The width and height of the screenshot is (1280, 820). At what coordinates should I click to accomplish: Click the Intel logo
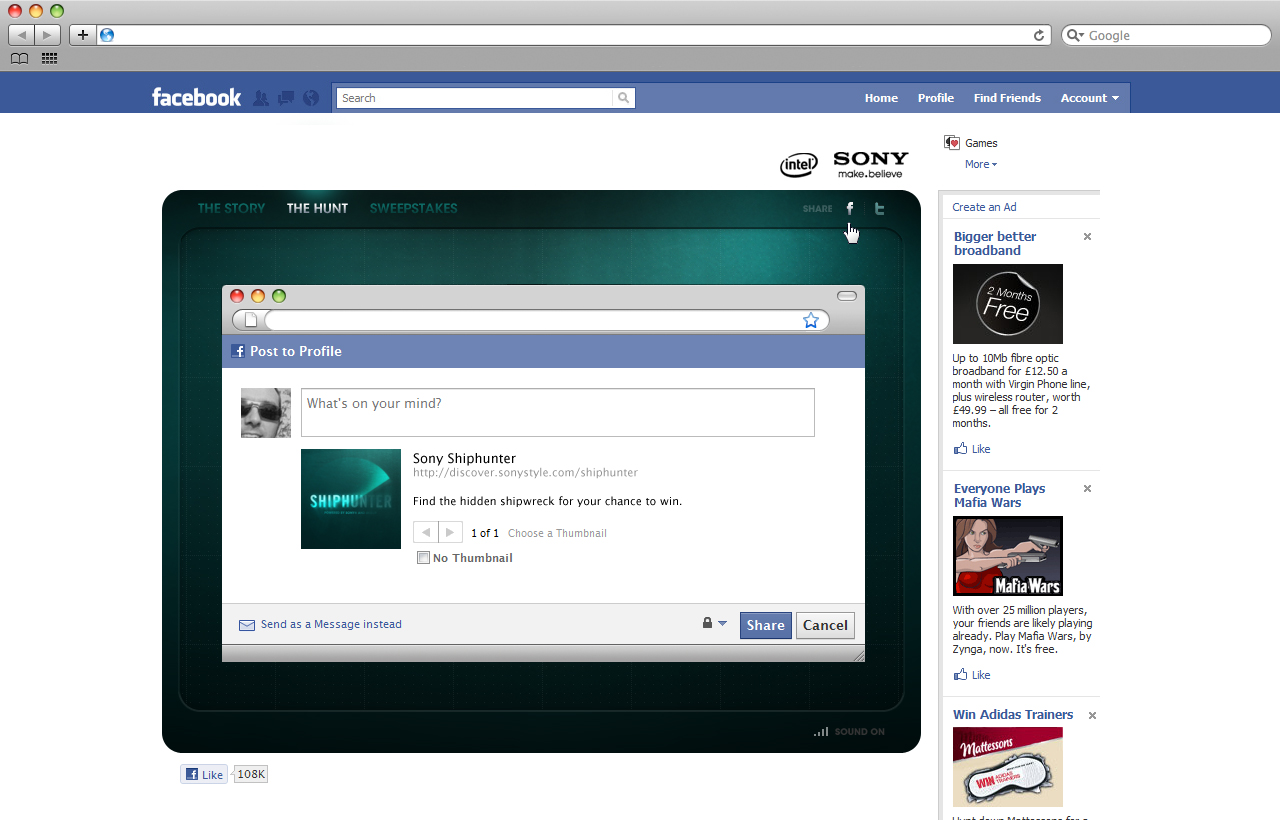pos(799,165)
